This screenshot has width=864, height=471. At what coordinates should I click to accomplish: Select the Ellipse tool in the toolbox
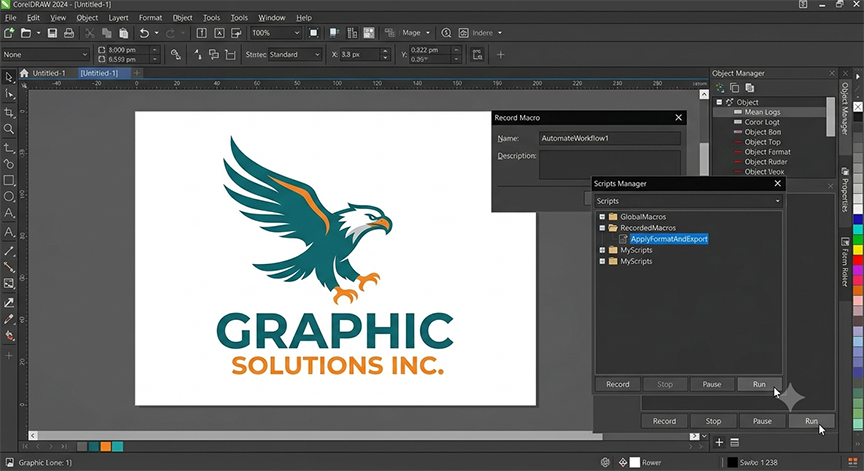pos(9,197)
